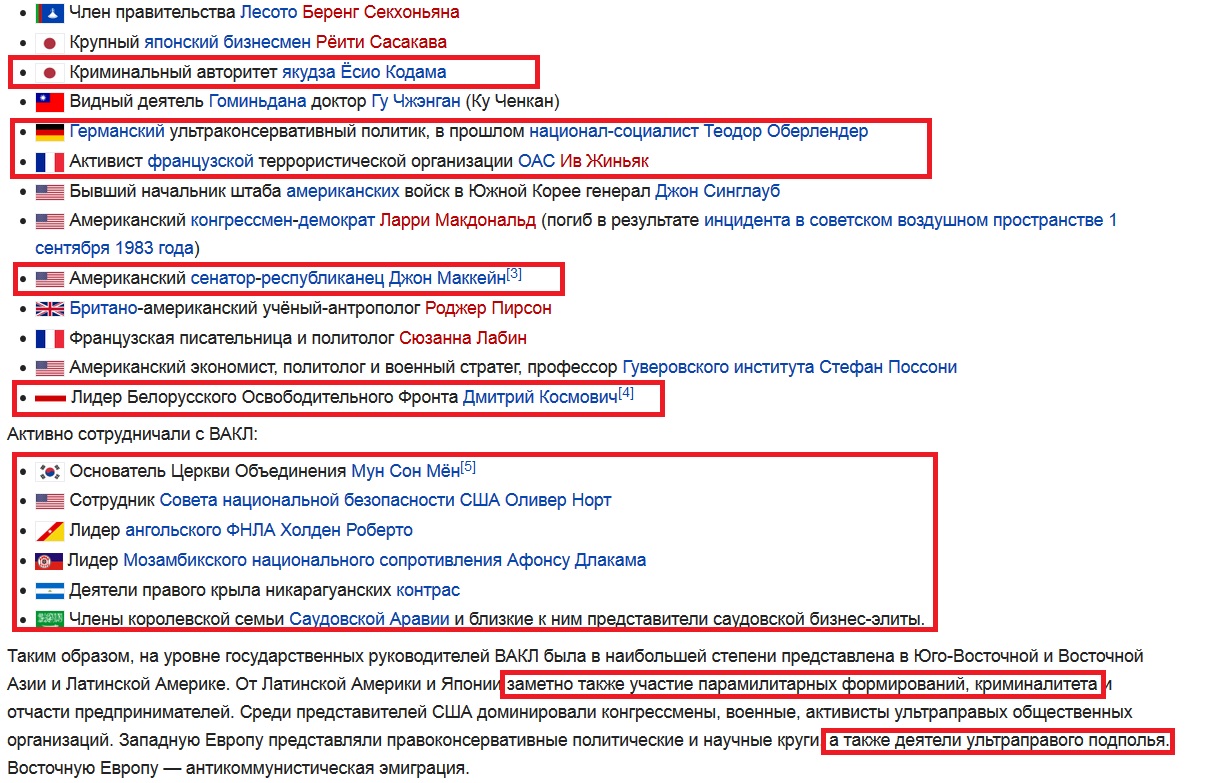This screenshot has width=1205, height=783.
Task: Open the red link Роджер Пирсон
Action: pos(488,309)
